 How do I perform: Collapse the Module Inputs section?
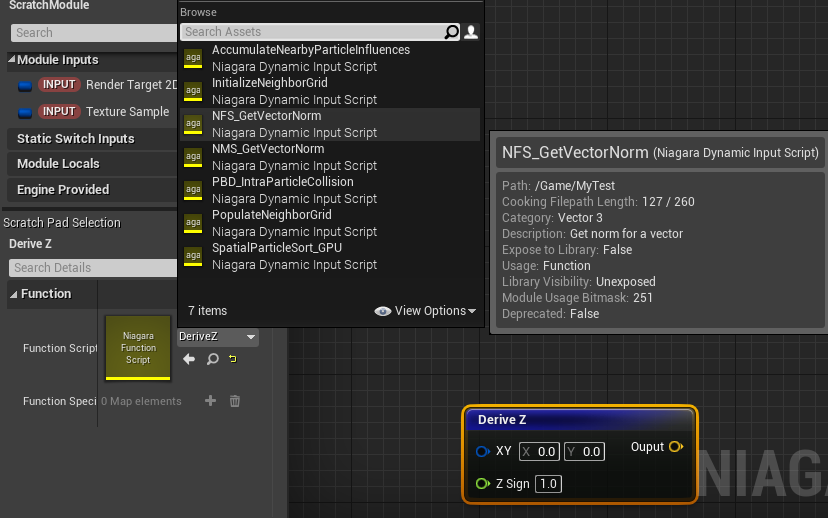(x=12, y=60)
